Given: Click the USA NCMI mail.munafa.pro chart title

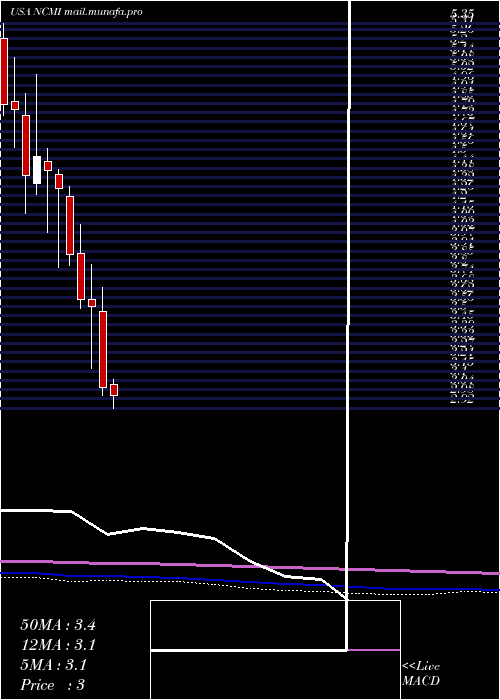Looking at the screenshot, I should (77, 12).
